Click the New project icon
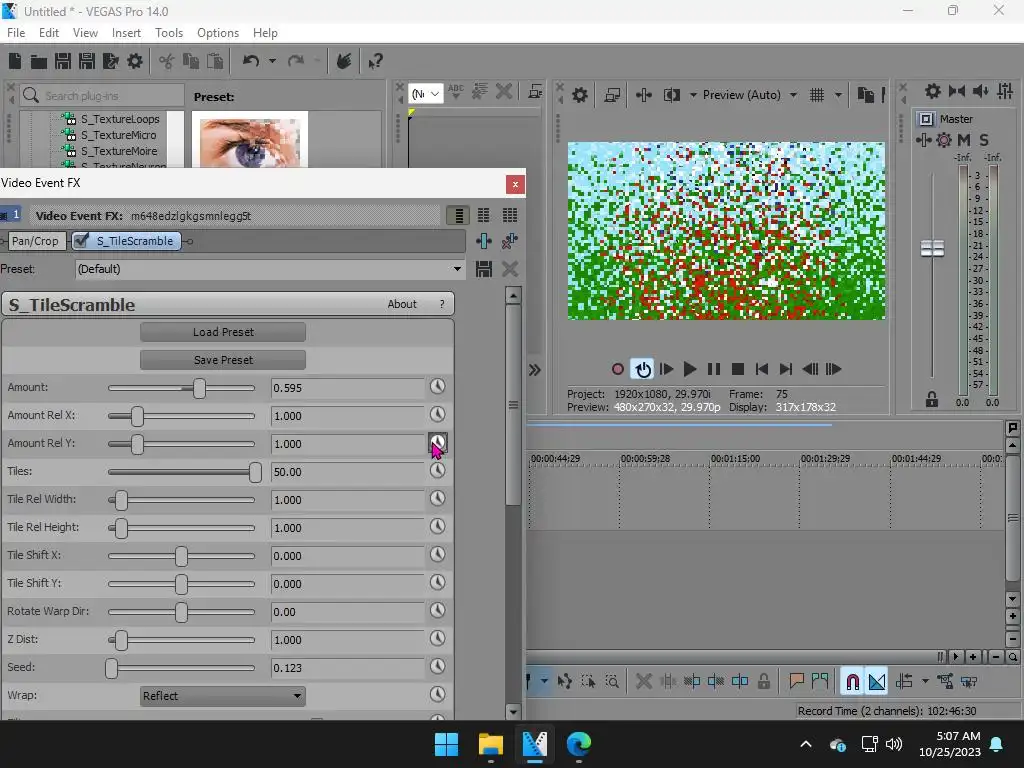This screenshot has width=1024, height=768. [15, 61]
